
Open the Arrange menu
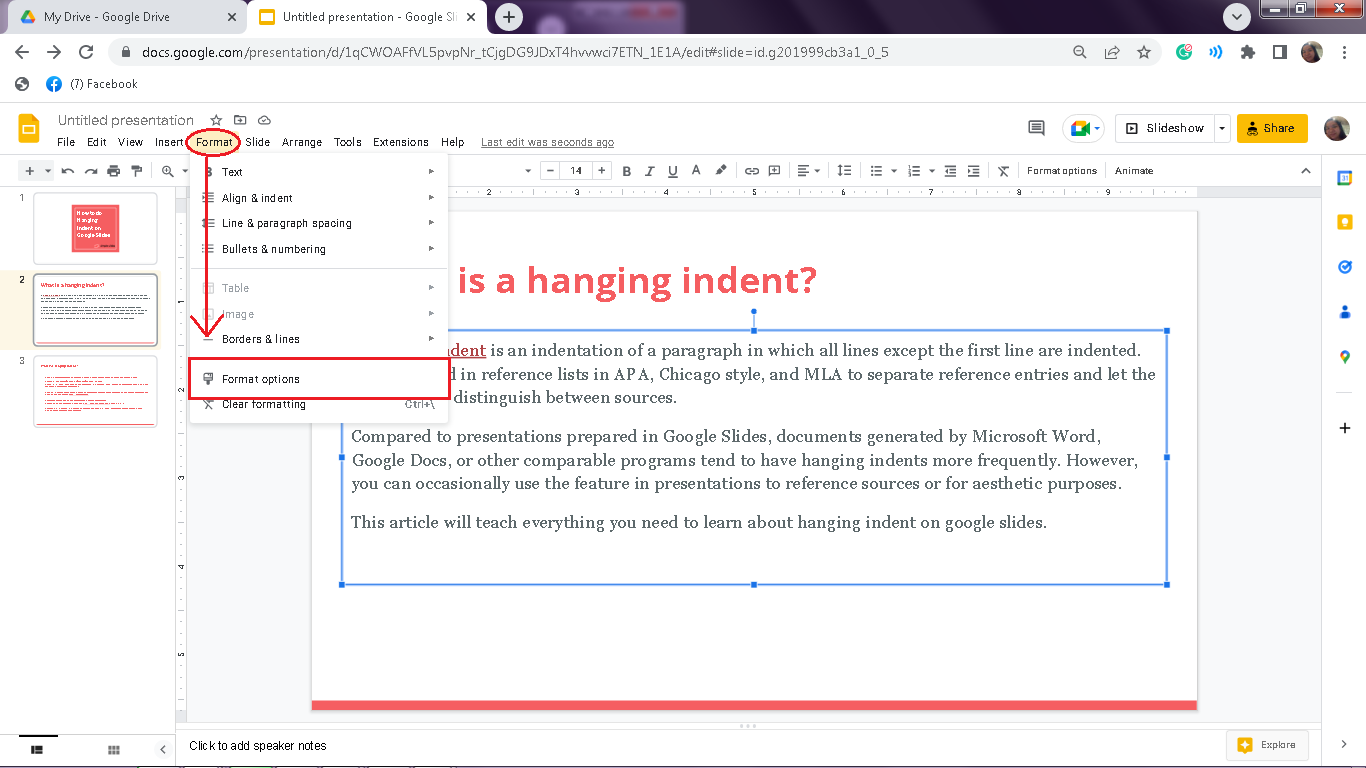click(x=302, y=142)
